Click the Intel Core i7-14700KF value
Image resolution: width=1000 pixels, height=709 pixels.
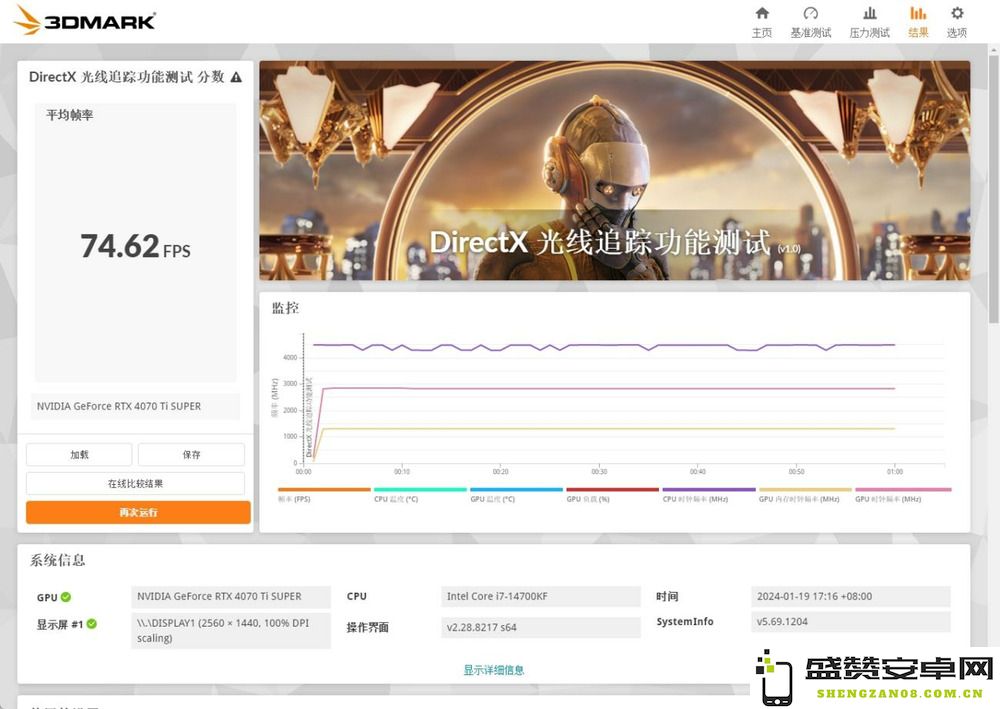[x=541, y=597]
